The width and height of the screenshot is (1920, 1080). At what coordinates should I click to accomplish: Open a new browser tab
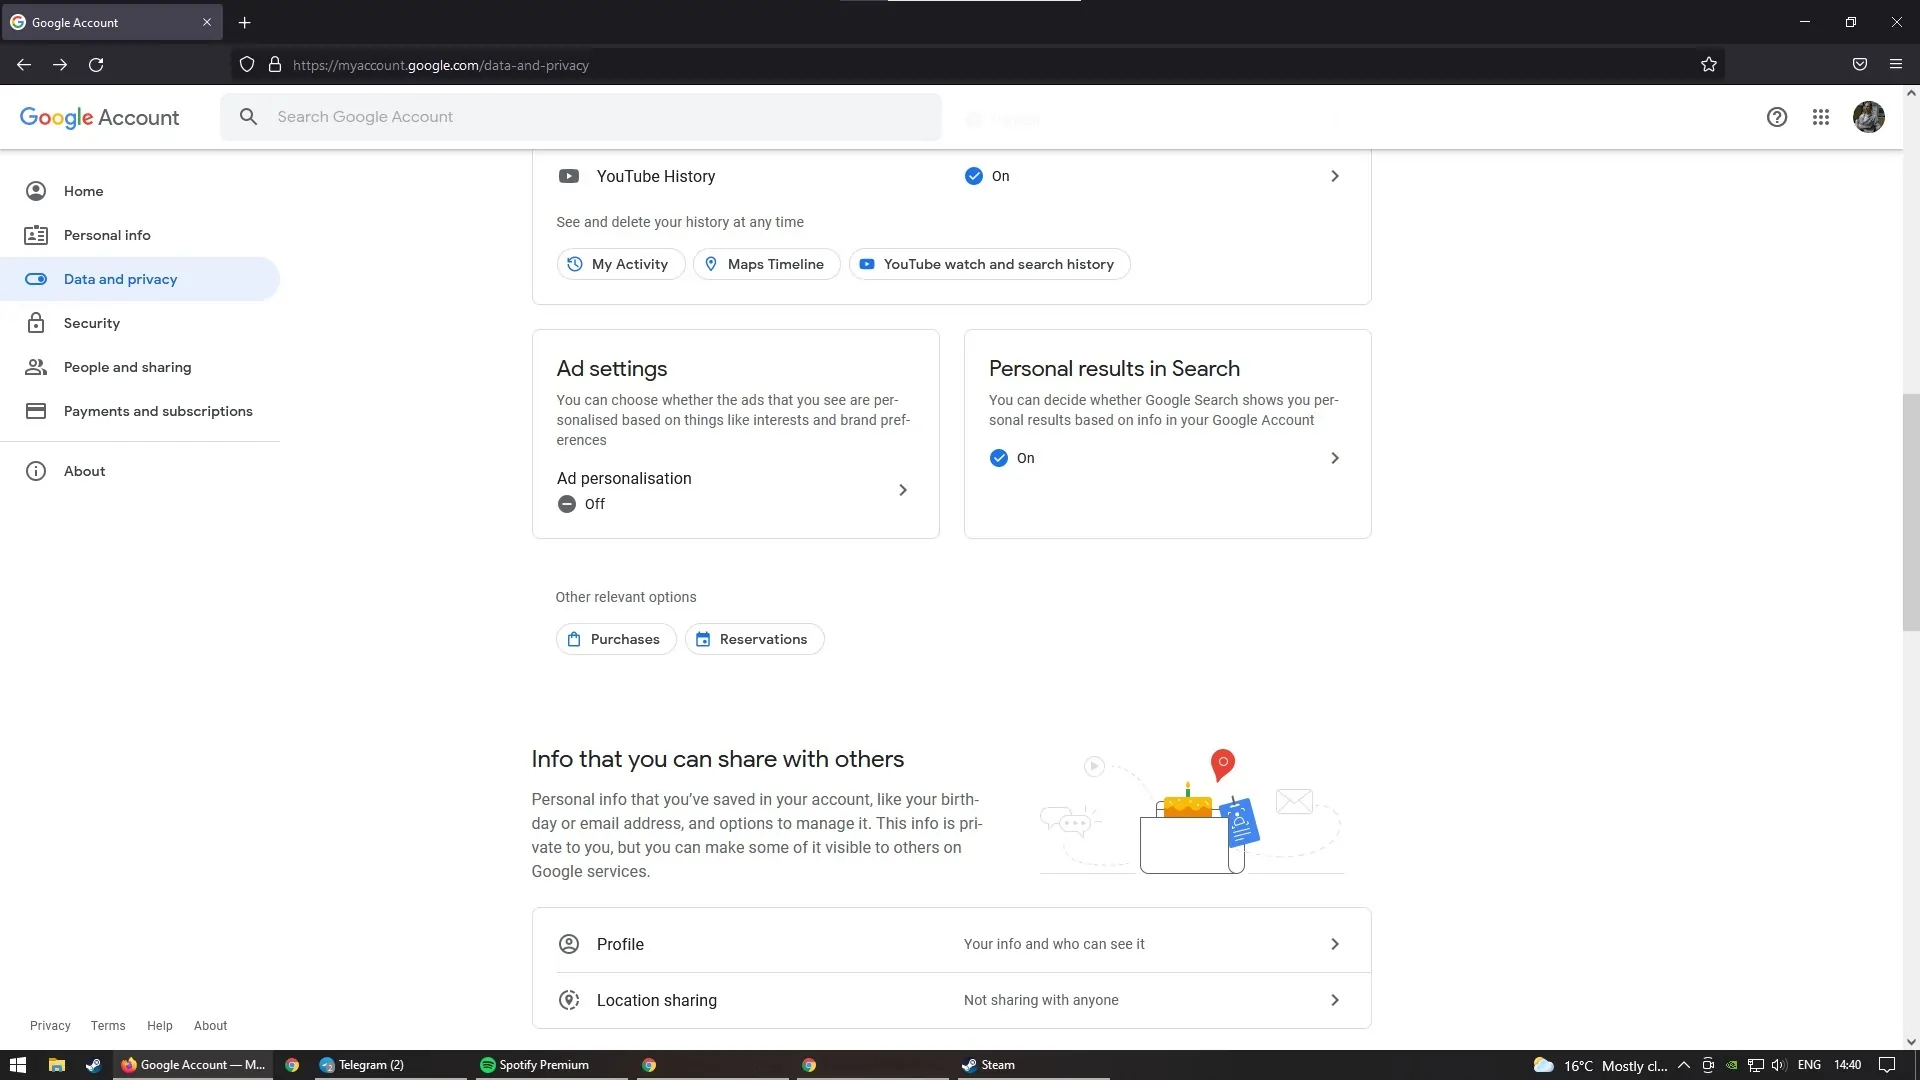244,22
